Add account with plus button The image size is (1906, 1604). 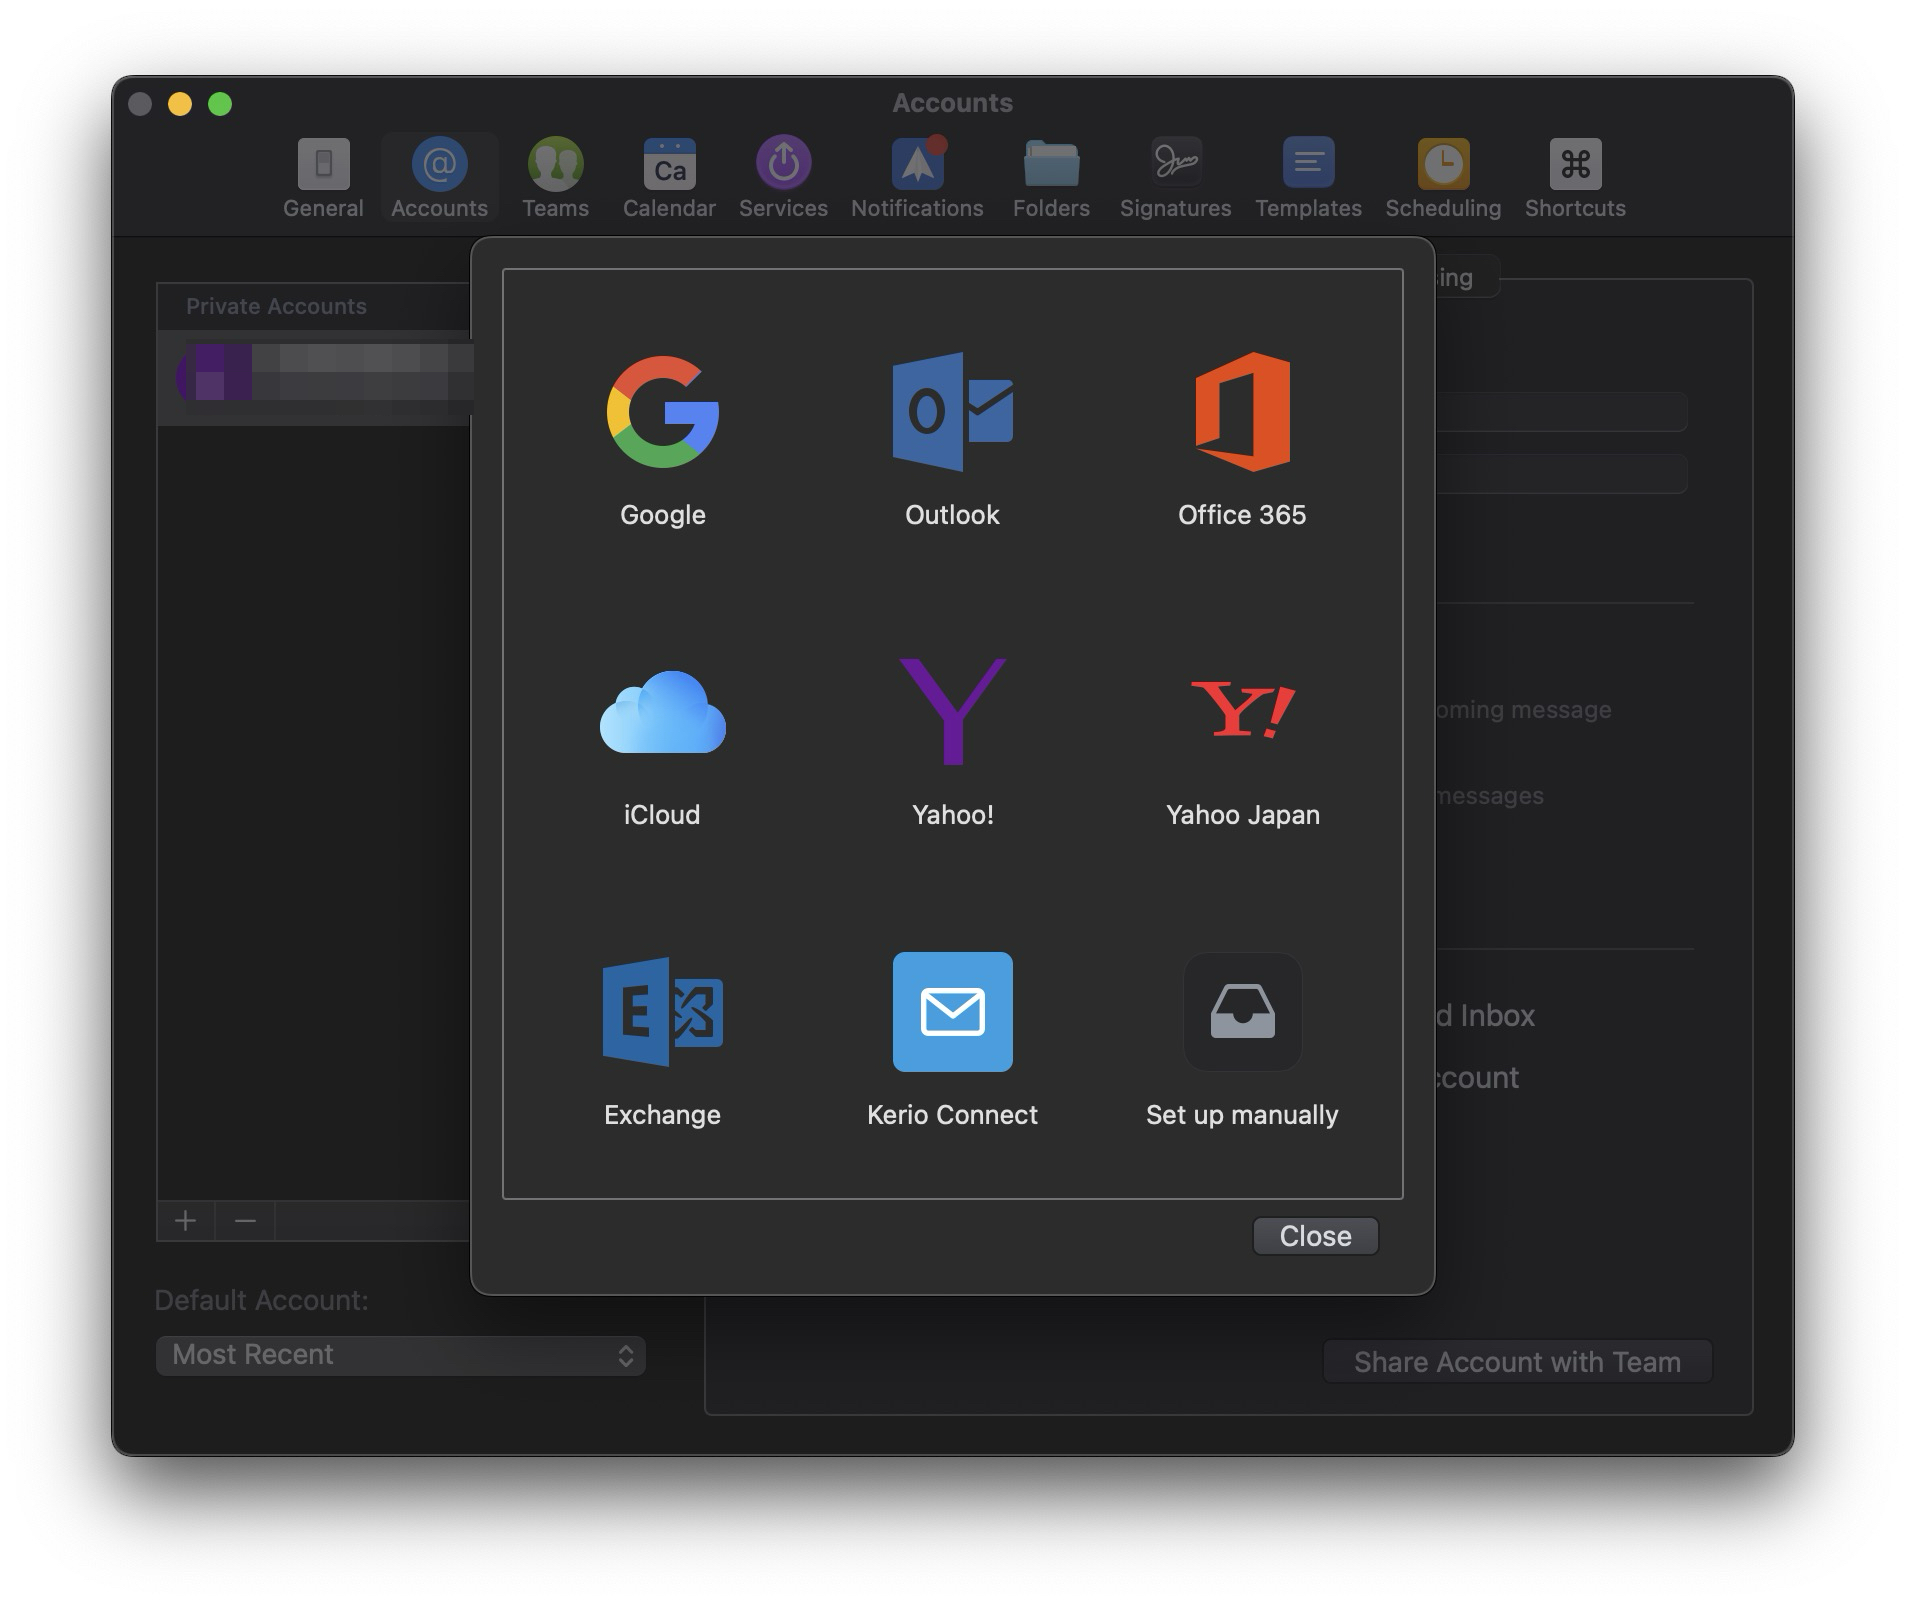[185, 1221]
